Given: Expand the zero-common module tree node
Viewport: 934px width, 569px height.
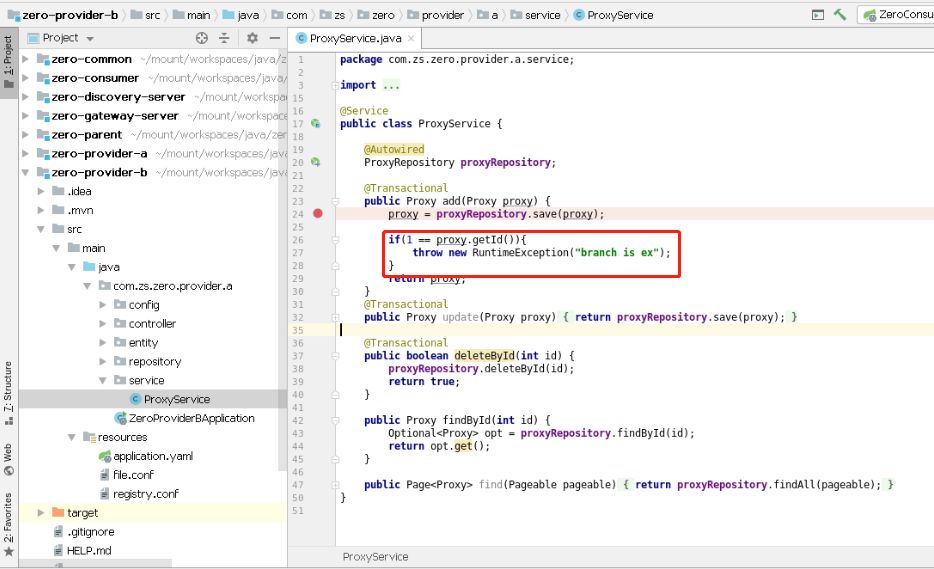Looking at the screenshot, I should pyautogui.click(x=26, y=59).
